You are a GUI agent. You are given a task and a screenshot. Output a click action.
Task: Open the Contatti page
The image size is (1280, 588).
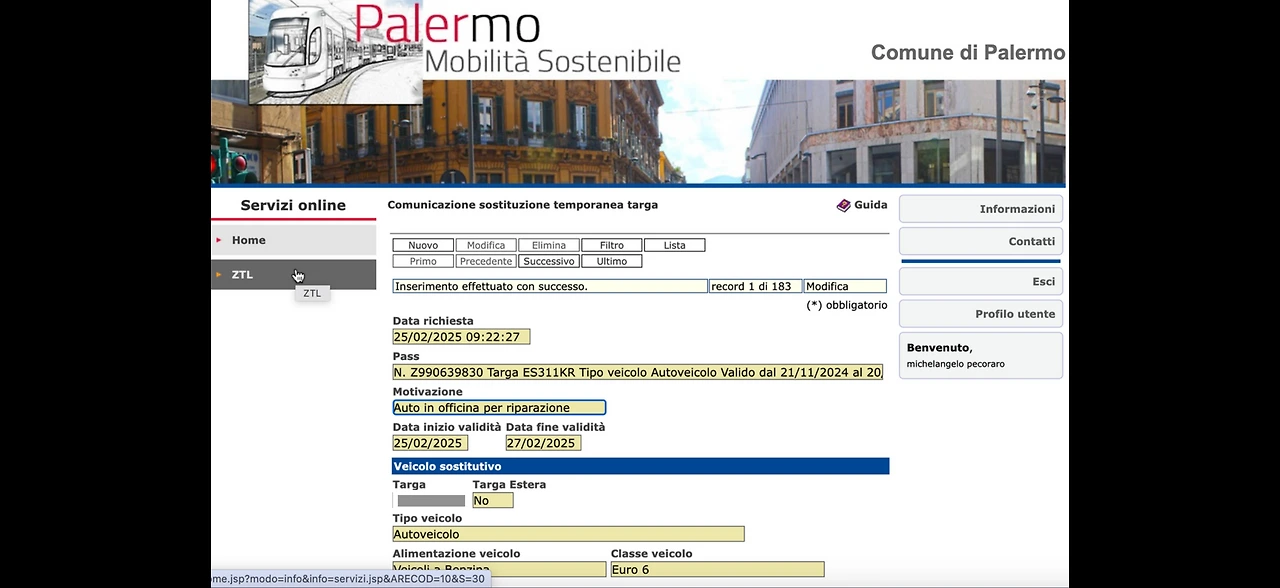pyautogui.click(x=981, y=241)
